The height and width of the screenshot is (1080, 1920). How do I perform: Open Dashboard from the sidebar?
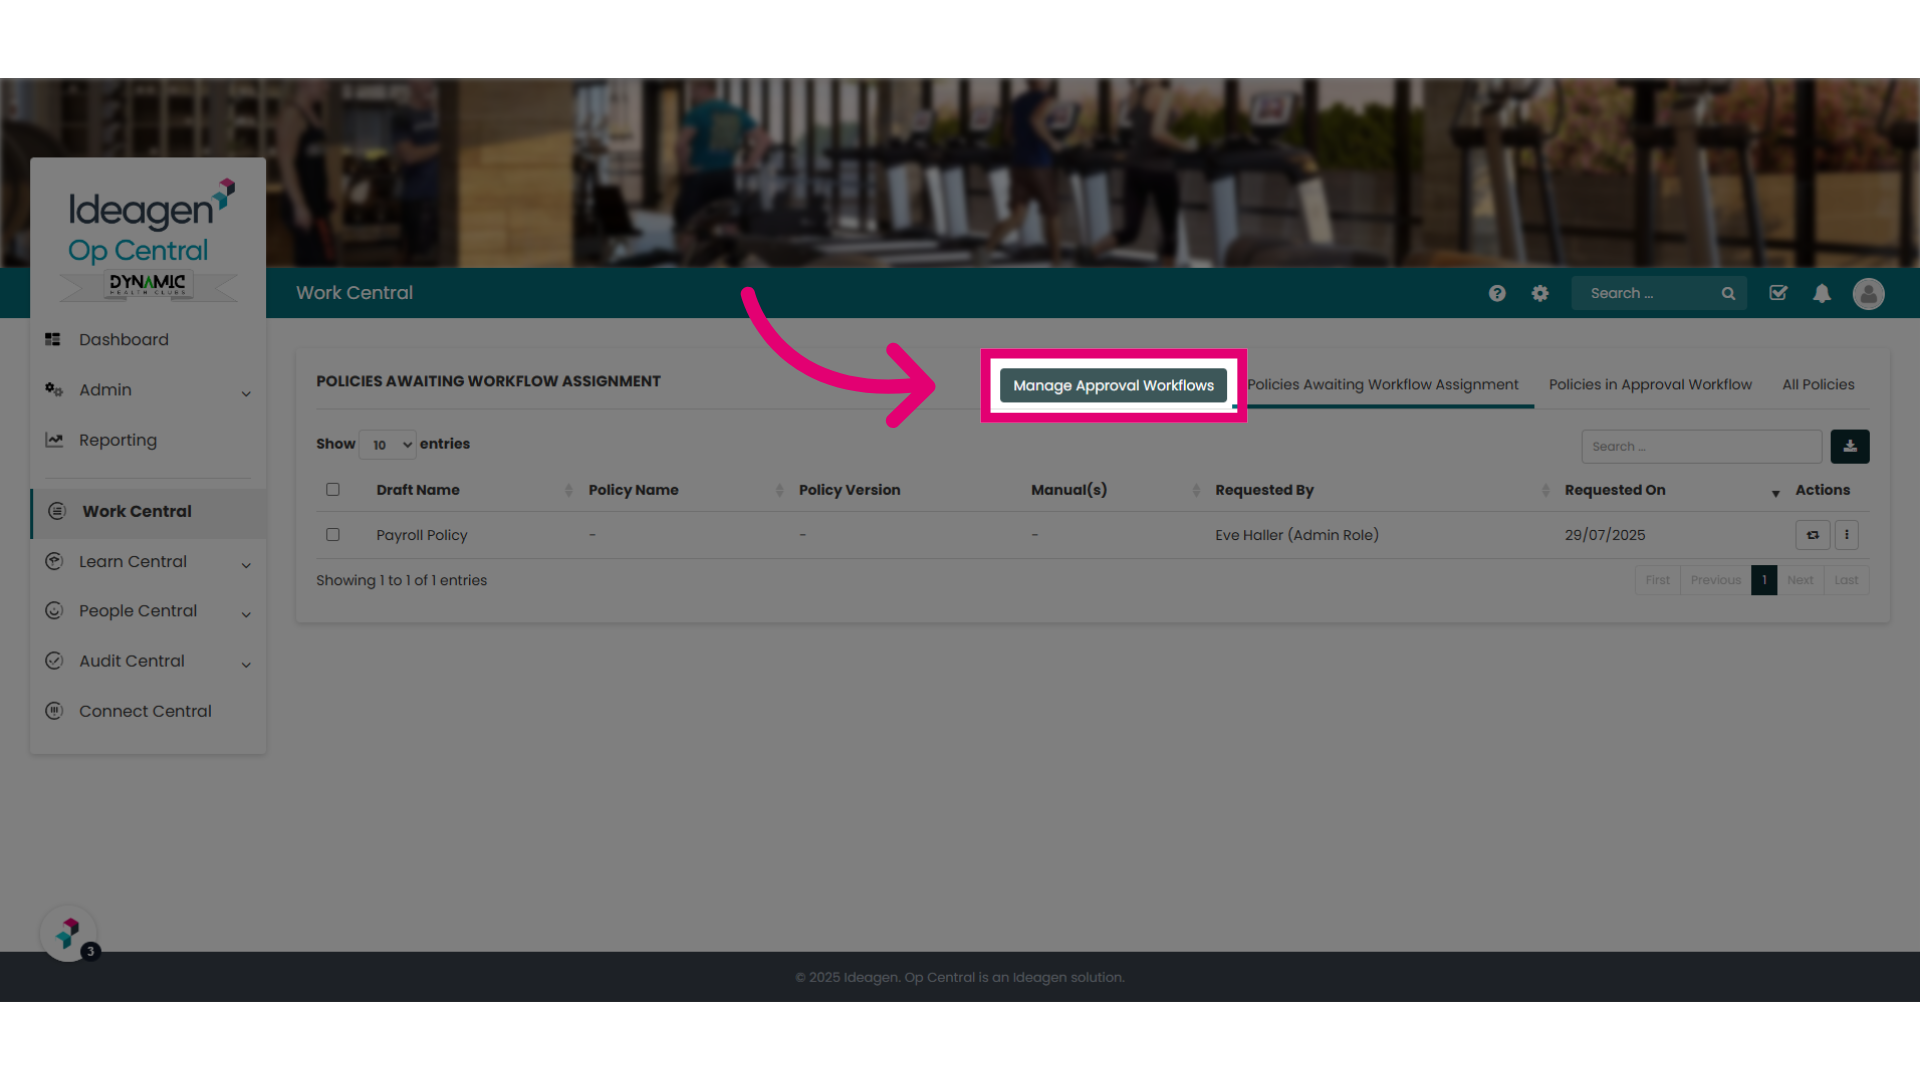[x=124, y=340]
